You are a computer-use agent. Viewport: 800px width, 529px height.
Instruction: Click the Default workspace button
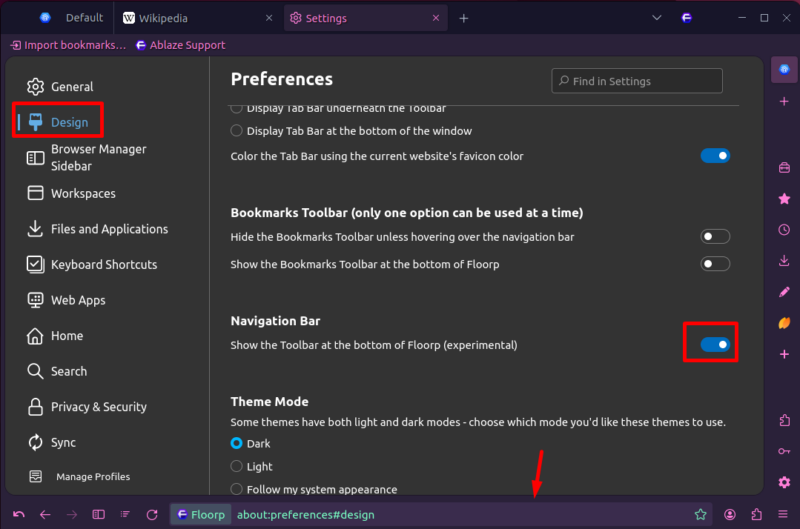[x=71, y=18]
